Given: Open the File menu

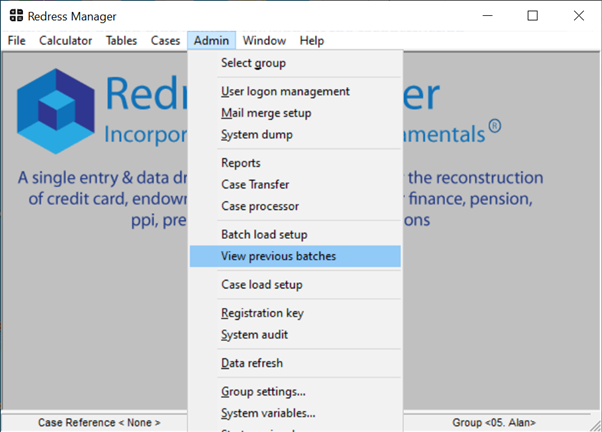Looking at the screenshot, I should coord(17,40).
